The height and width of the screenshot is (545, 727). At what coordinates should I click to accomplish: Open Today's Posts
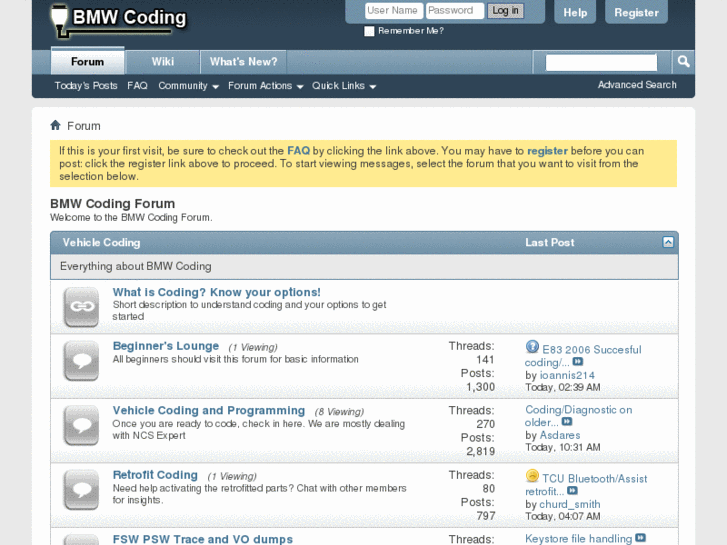[86, 85]
